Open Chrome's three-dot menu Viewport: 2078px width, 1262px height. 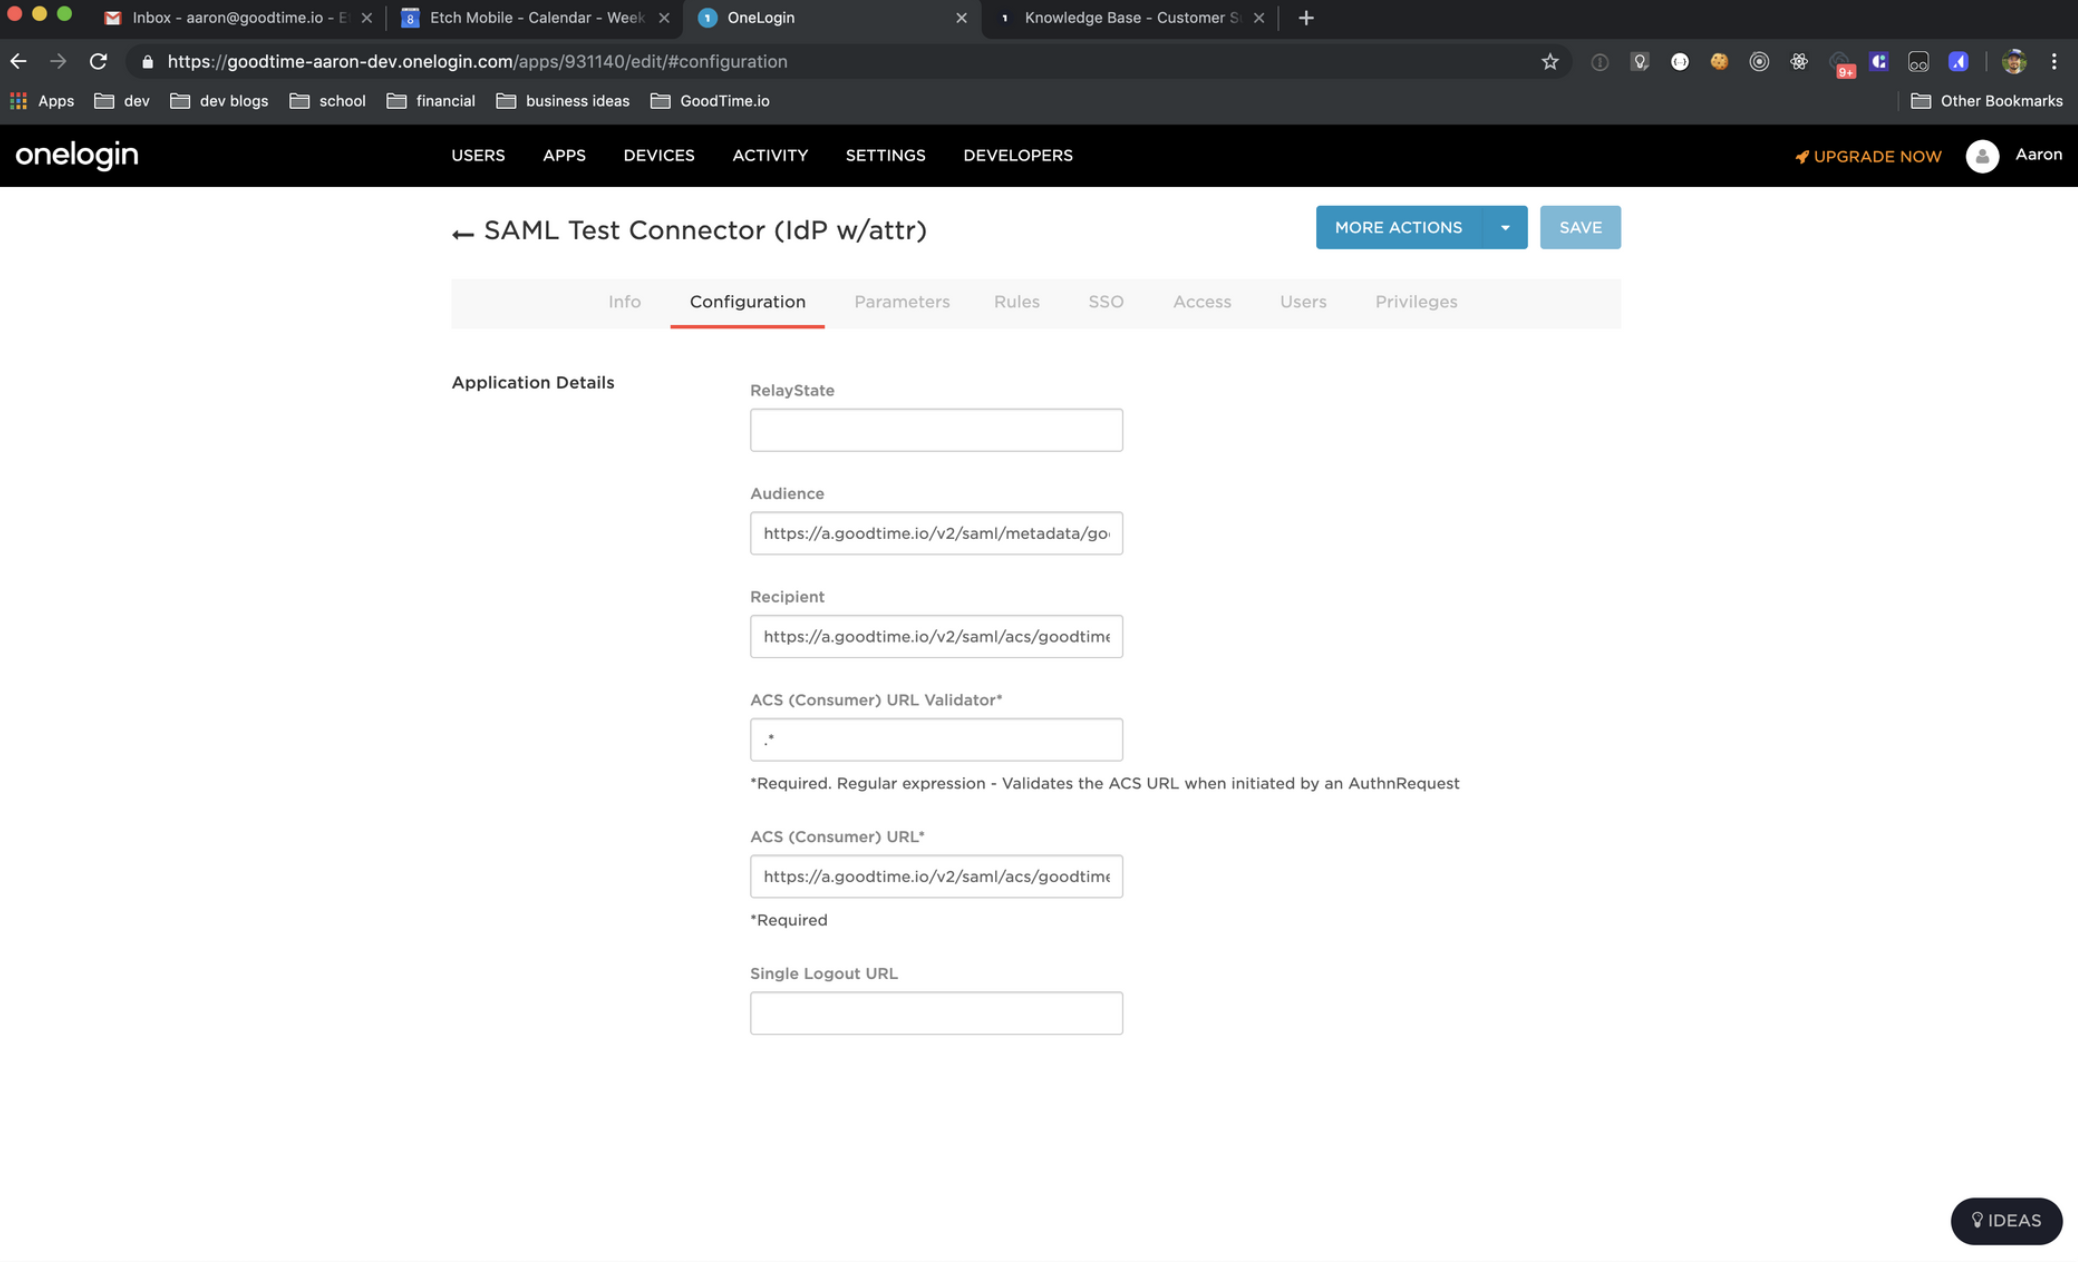(x=2054, y=61)
